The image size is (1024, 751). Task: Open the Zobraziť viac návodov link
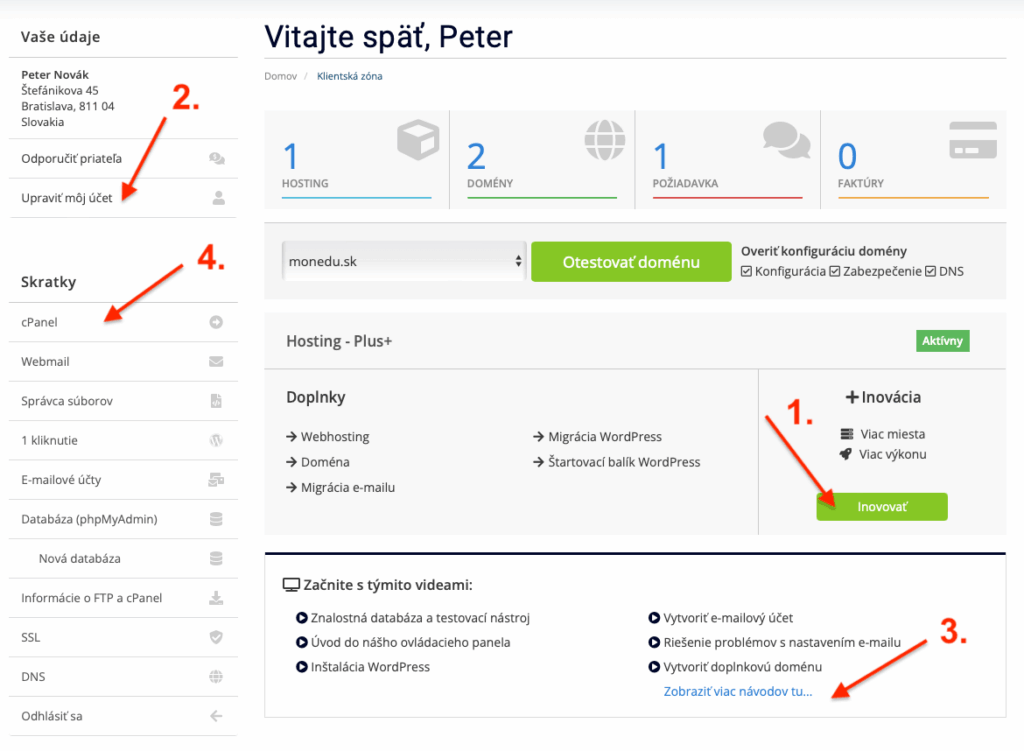pos(738,691)
